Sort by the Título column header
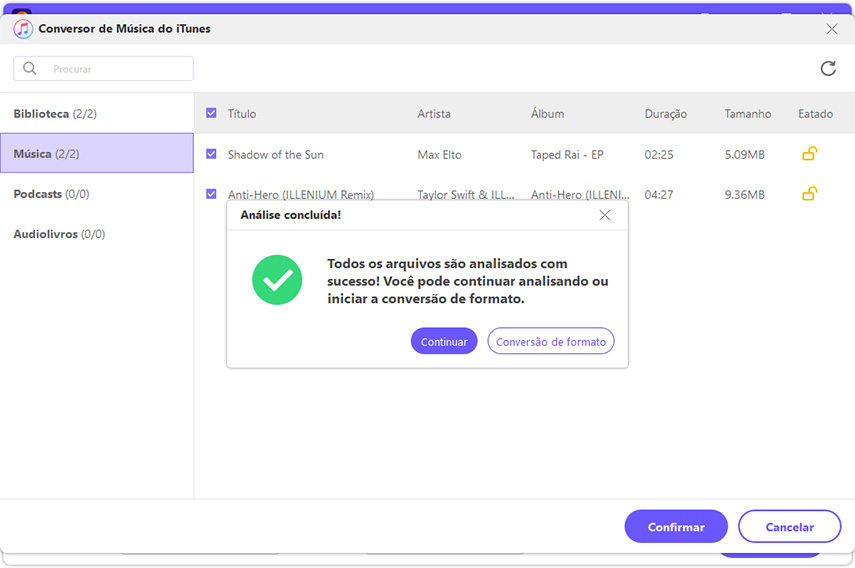This screenshot has width=855, height=568. (242, 114)
